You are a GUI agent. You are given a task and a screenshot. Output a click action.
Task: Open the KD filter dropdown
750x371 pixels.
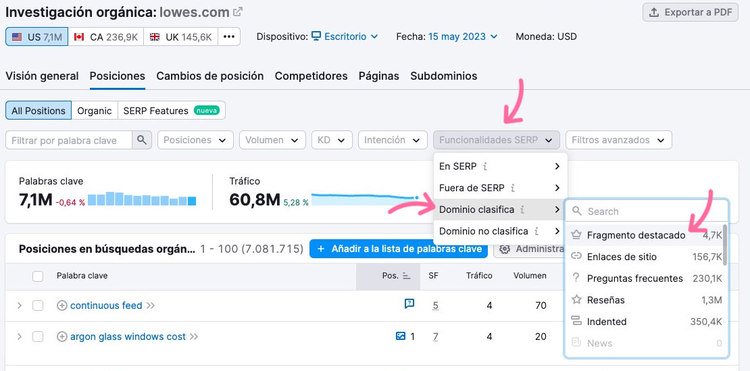(331, 140)
